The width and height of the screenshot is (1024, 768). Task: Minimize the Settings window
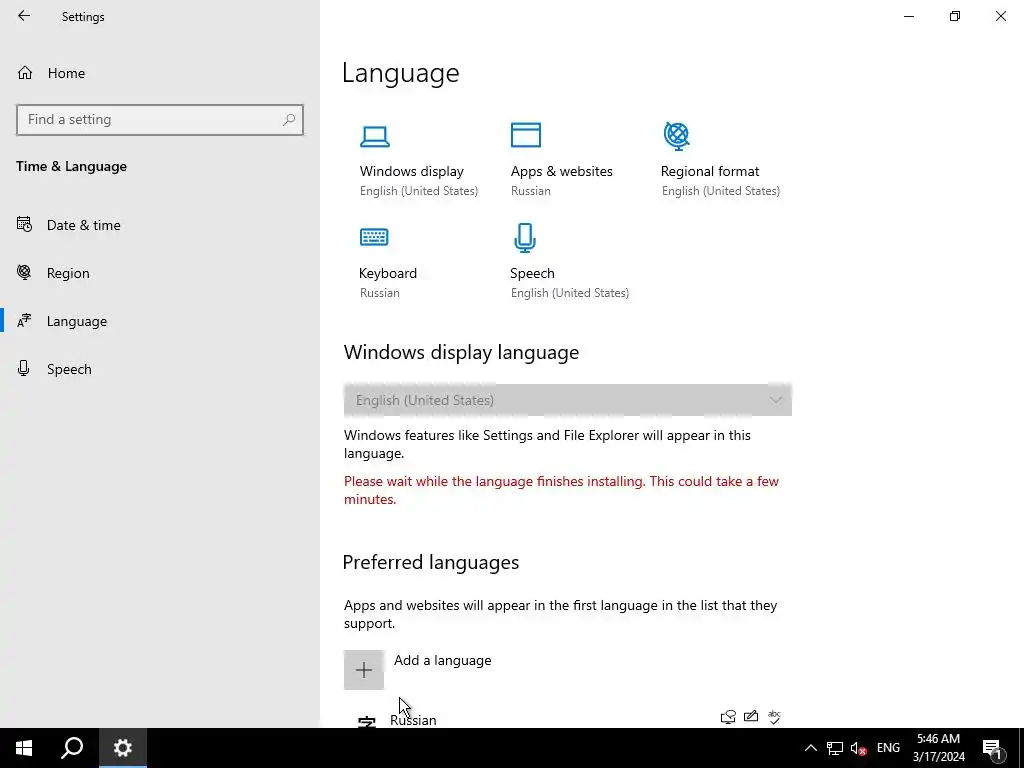point(909,16)
